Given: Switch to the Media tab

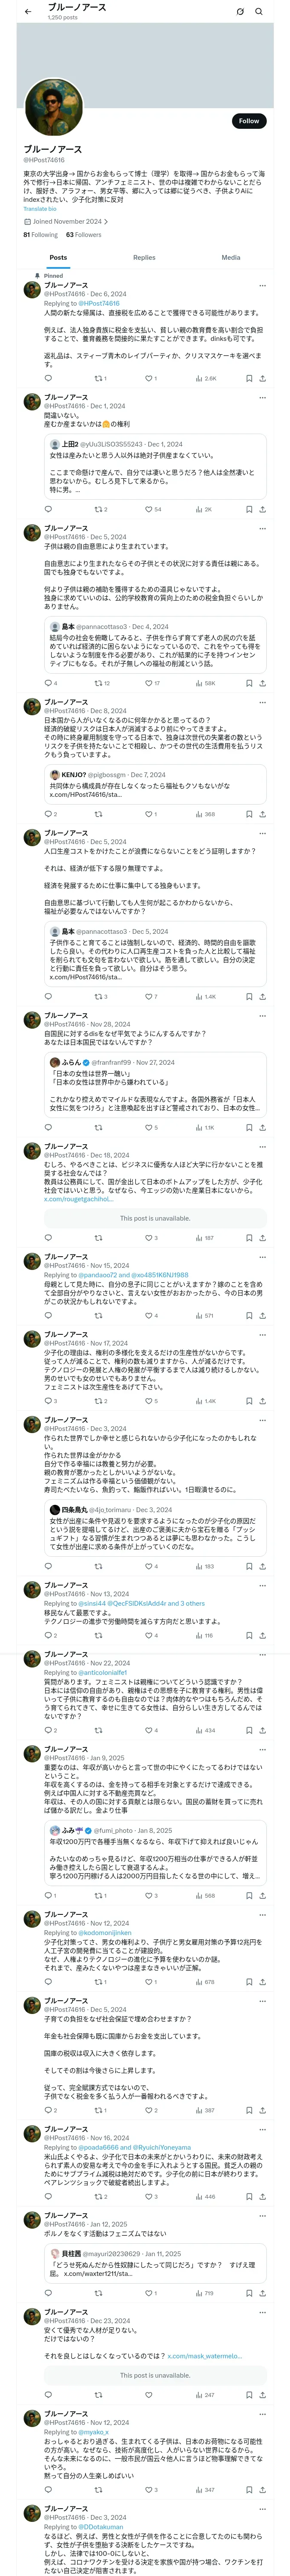Looking at the screenshot, I should pos(231,257).
